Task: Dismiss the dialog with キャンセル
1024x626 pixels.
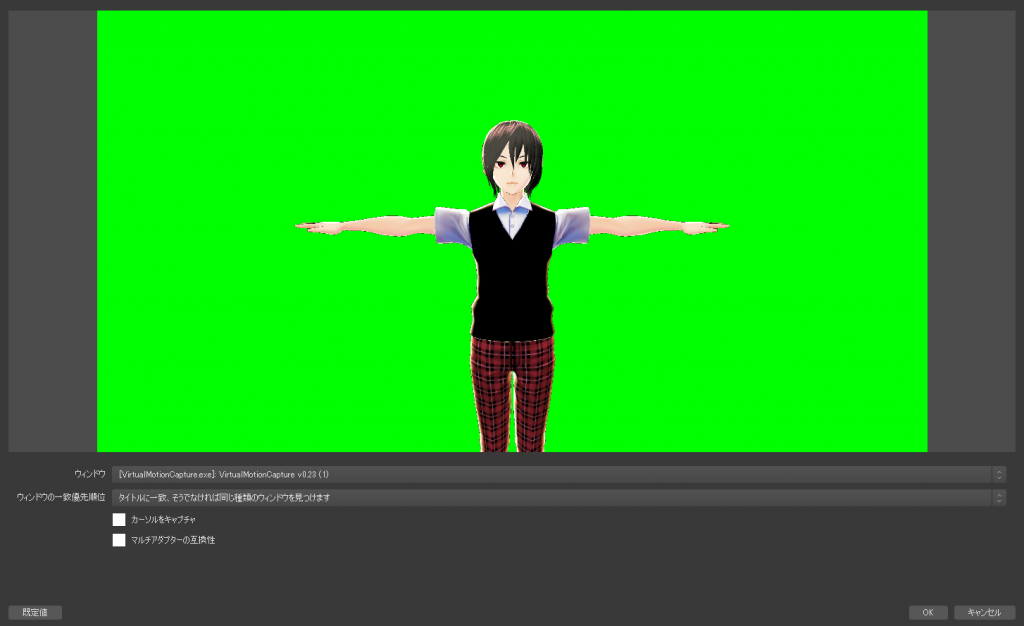Action: [x=983, y=612]
